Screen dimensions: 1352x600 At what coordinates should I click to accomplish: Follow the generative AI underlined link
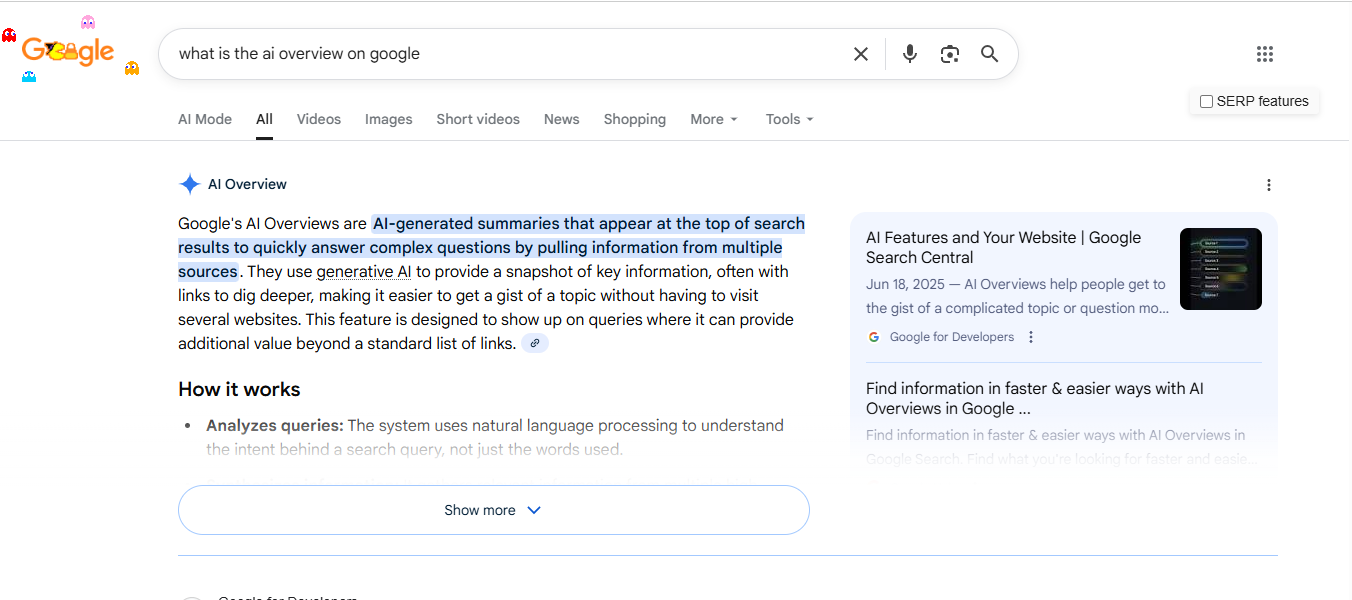[364, 272]
